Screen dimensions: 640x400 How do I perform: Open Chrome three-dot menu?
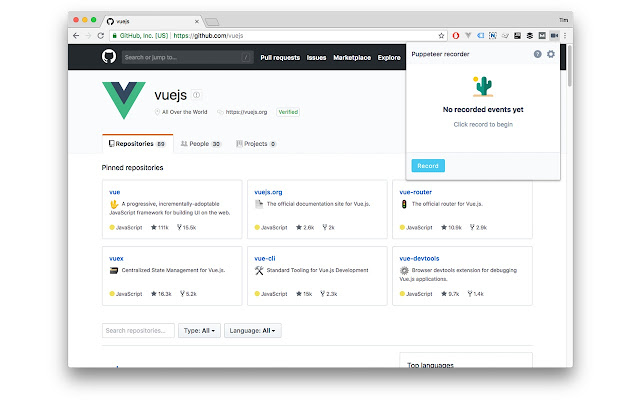tap(565, 36)
